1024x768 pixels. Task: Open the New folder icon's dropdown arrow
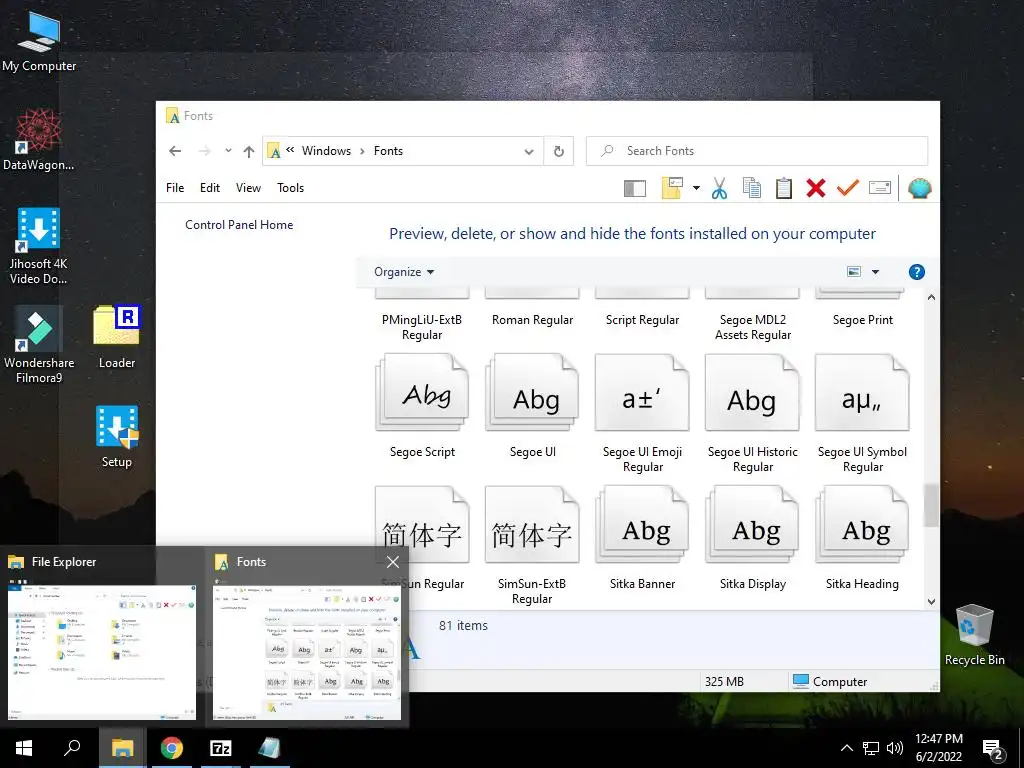point(696,188)
